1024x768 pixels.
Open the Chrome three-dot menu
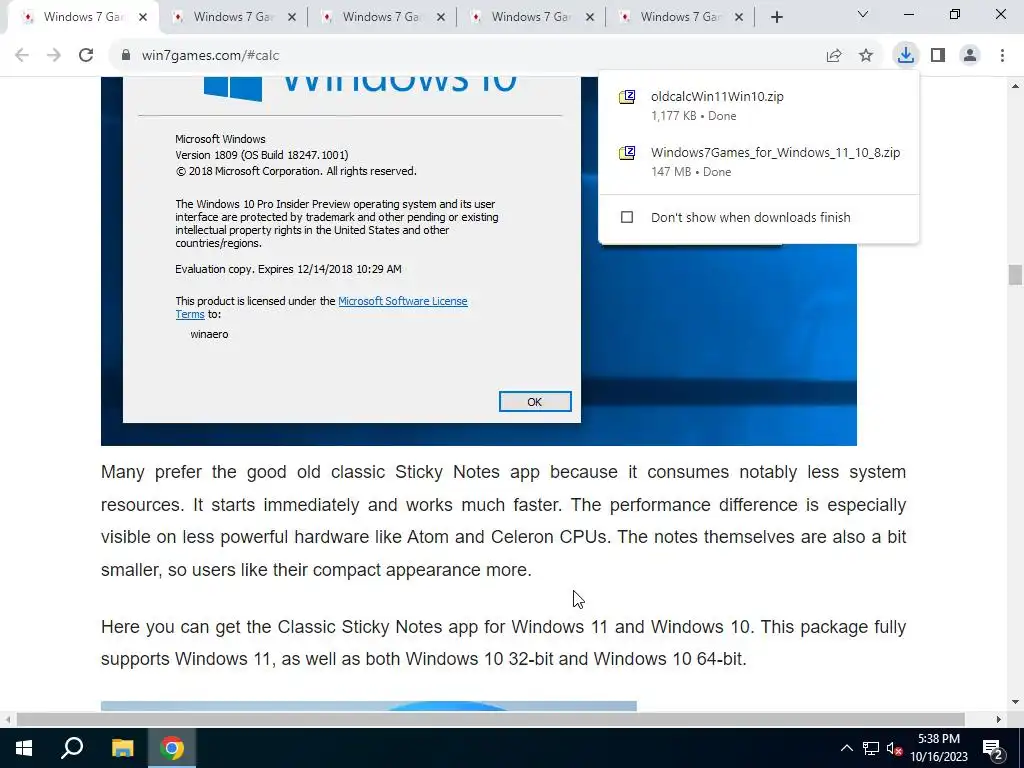[1002, 56]
